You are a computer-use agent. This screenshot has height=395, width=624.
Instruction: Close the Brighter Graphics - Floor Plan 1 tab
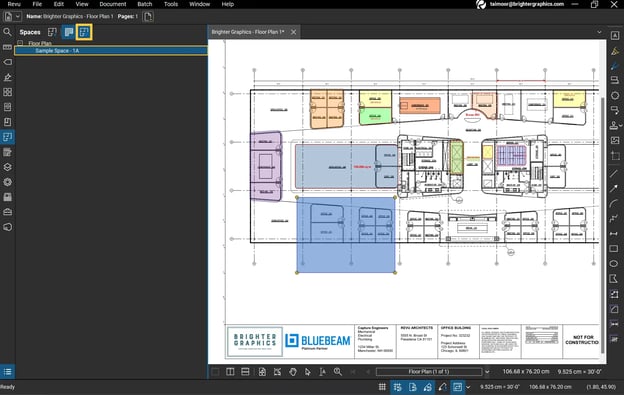click(x=294, y=32)
